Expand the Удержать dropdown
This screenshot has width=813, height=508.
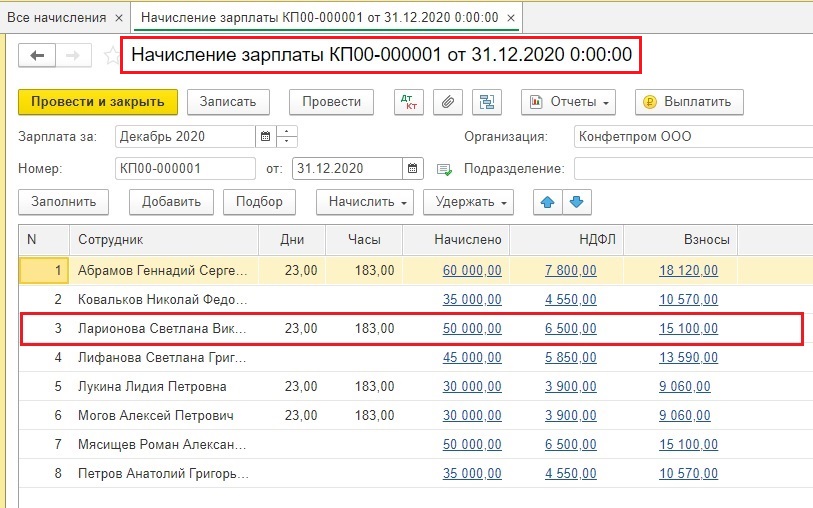(x=468, y=202)
